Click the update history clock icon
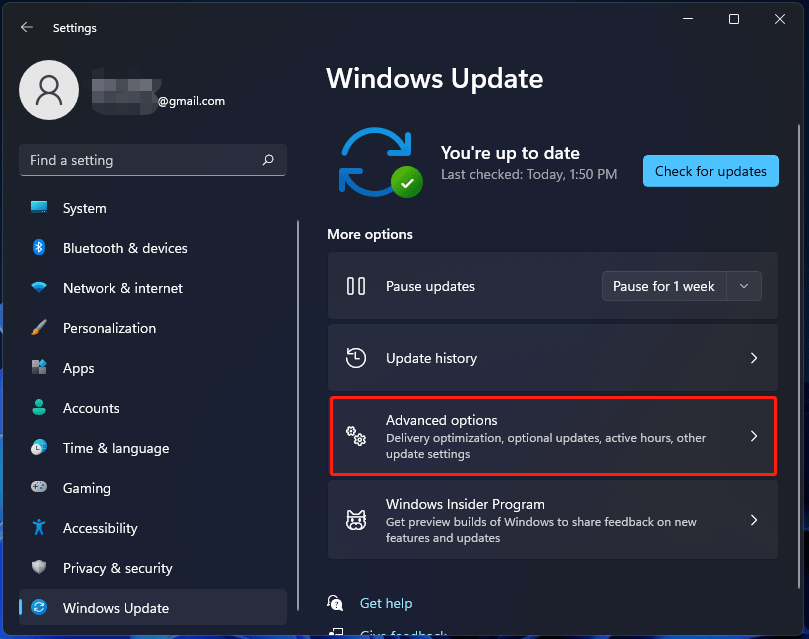This screenshot has height=639, width=809. click(355, 358)
